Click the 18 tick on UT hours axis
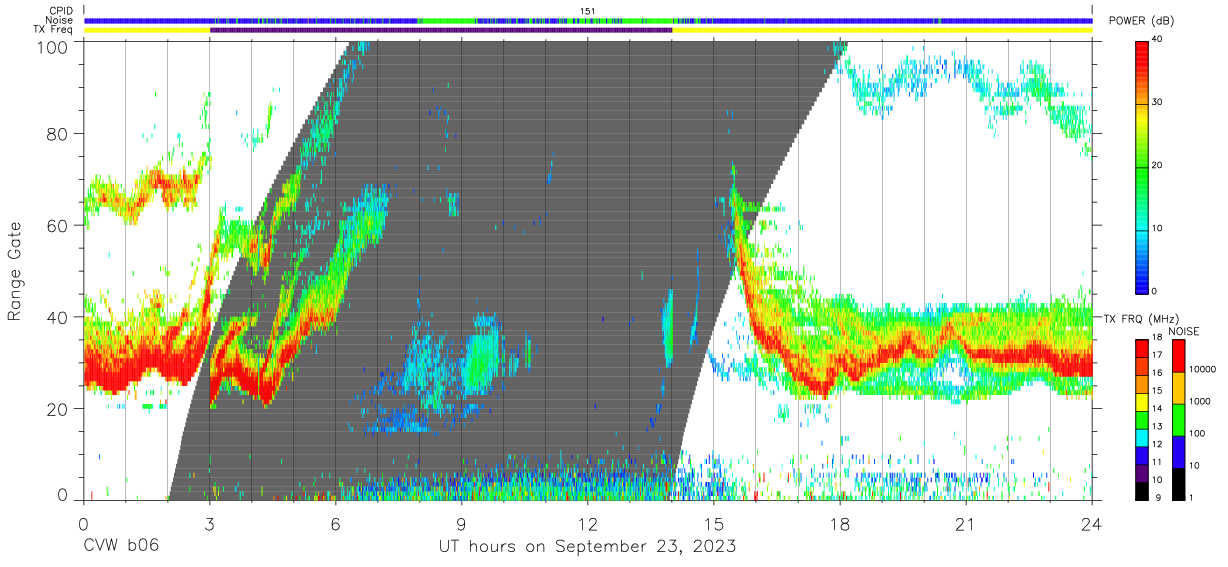 click(x=839, y=523)
